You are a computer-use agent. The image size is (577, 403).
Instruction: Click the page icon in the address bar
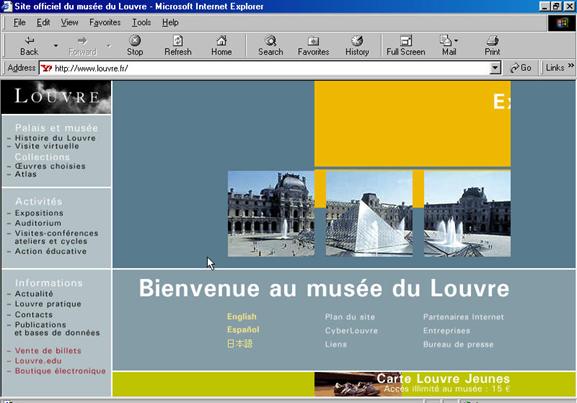tap(46, 68)
